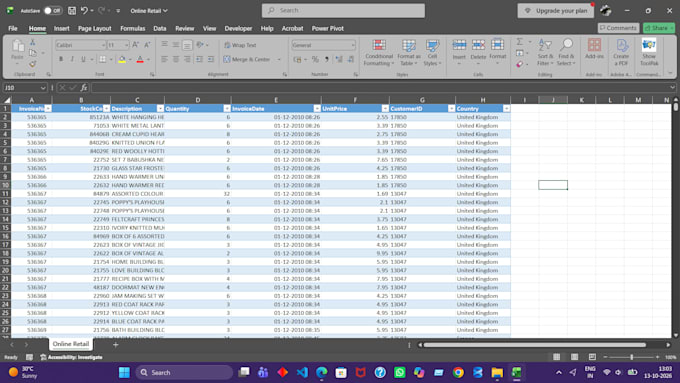The image size is (680, 383).
Task: Open the Country column filter dropdown
Action: tap(506, 108)
